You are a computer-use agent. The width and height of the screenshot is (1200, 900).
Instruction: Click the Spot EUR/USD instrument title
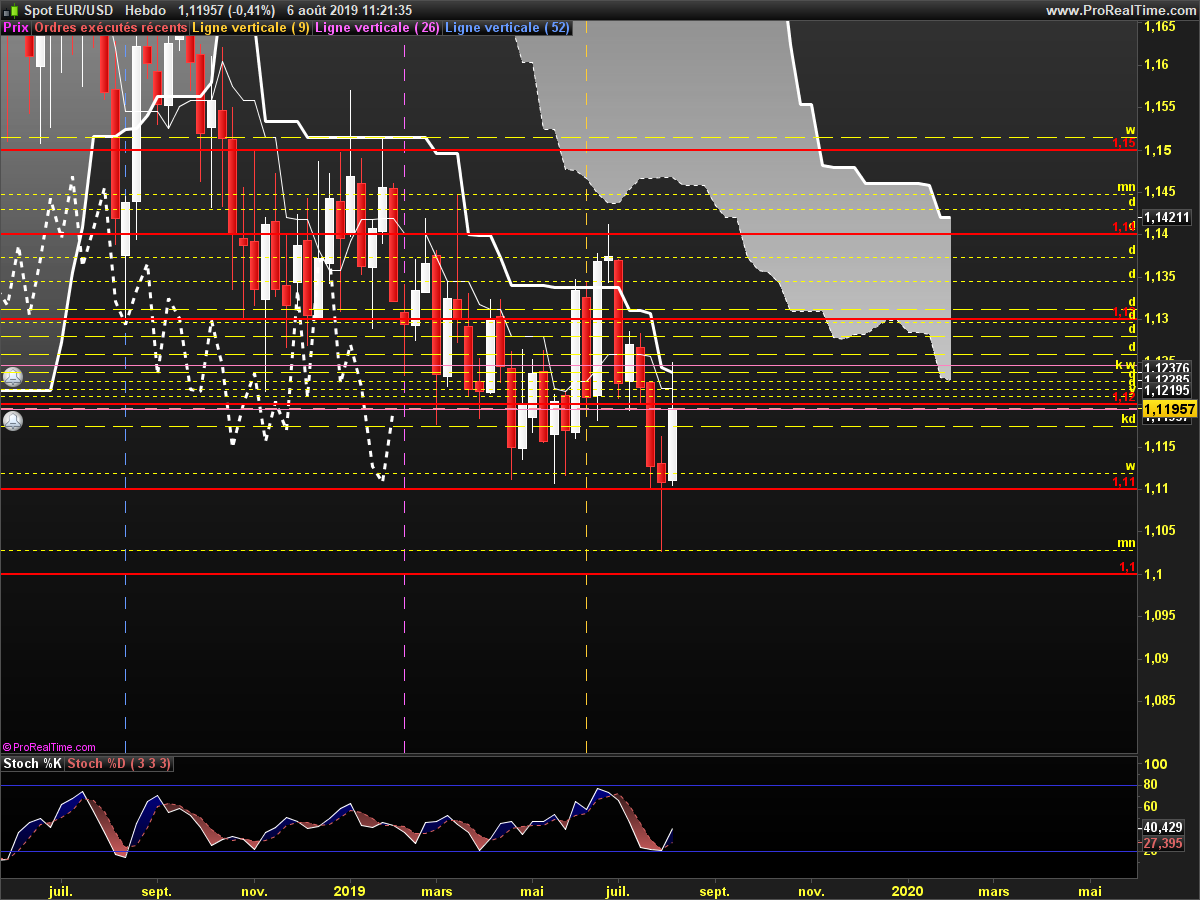click(x=67, y=10)
